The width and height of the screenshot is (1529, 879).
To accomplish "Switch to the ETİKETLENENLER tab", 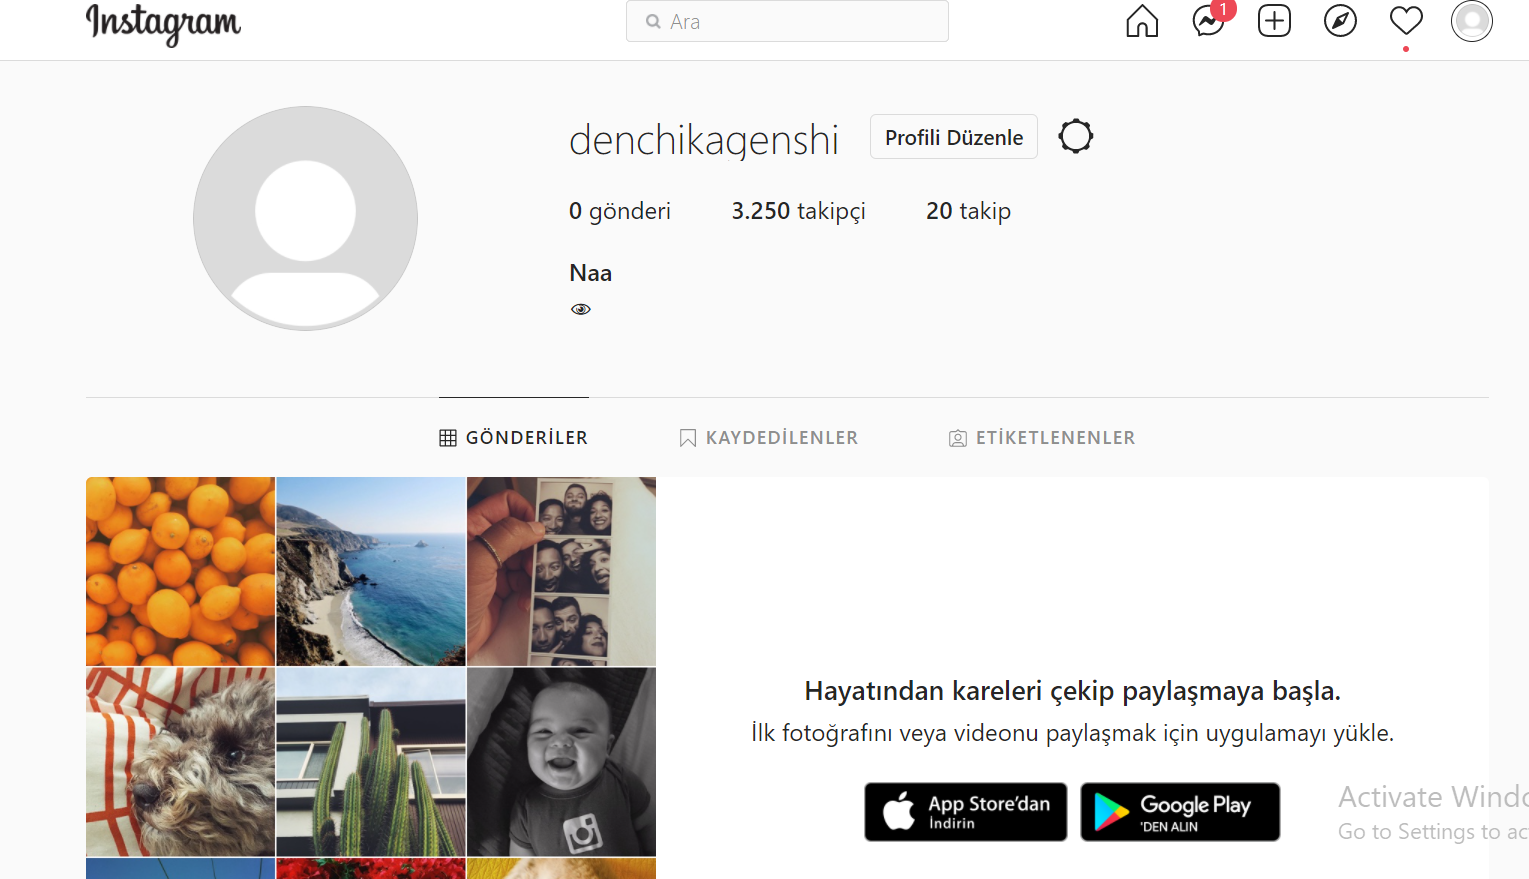I will [x=1042, y=438].
